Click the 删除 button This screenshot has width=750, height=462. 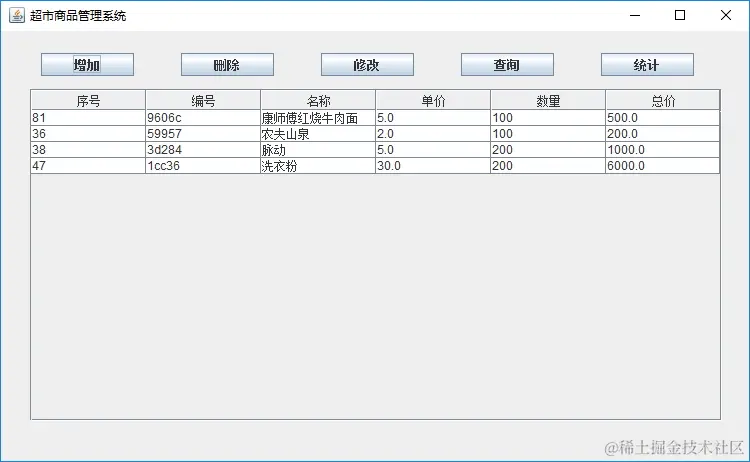point(227,65)
